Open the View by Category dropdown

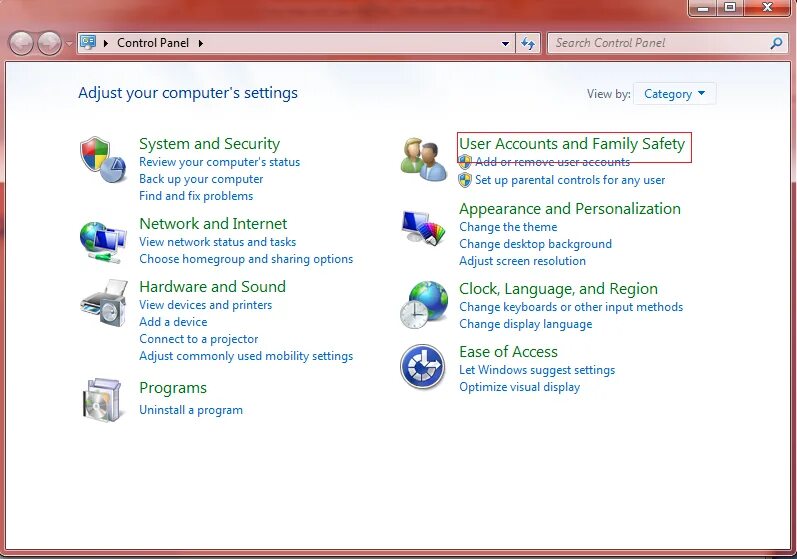(x=674, y=94)
